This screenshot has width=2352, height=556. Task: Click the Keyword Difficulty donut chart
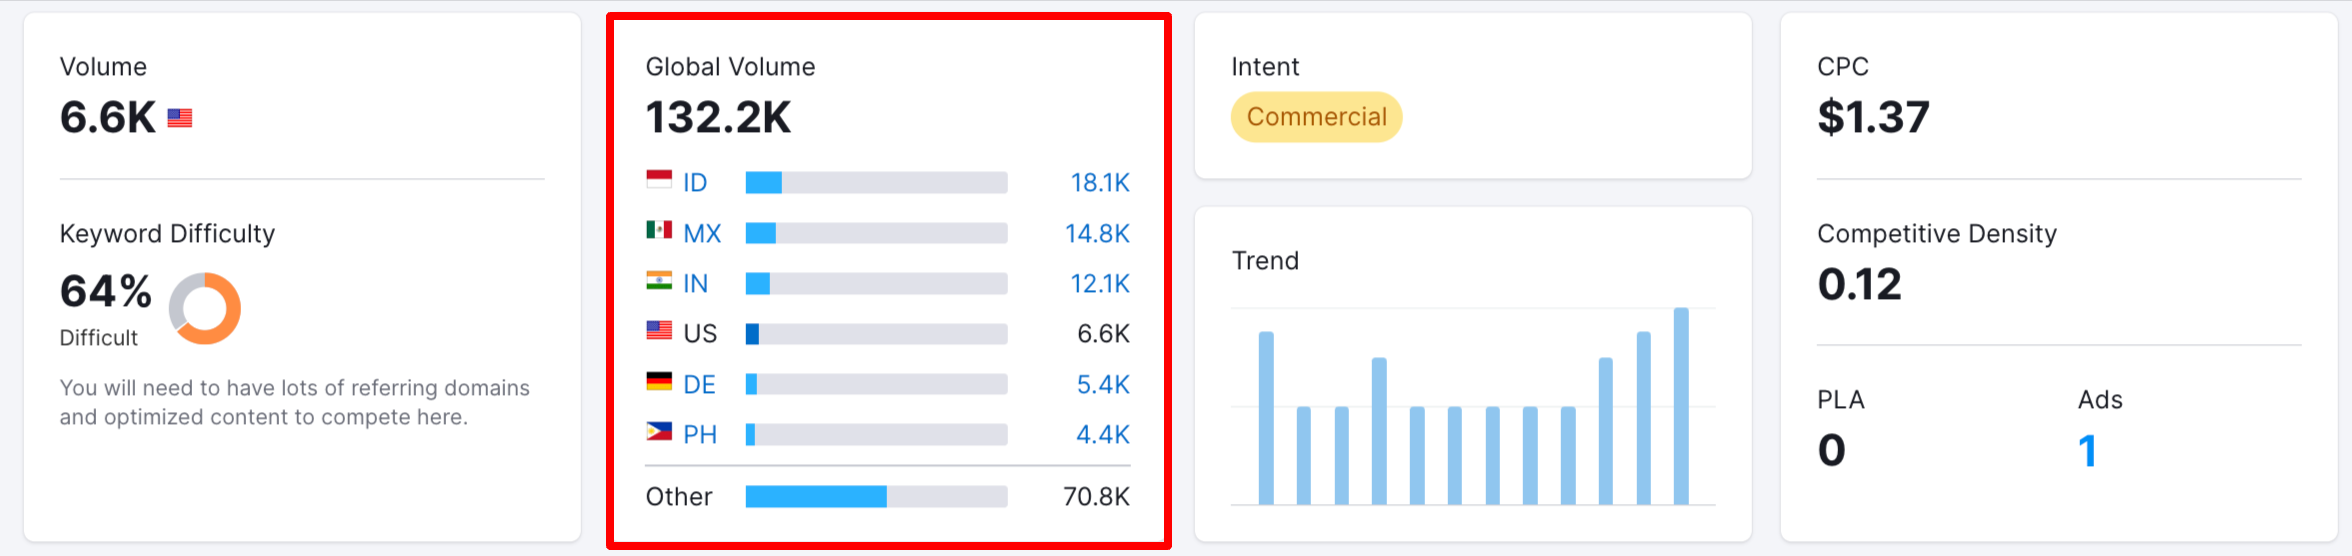[x=205, y=308]
